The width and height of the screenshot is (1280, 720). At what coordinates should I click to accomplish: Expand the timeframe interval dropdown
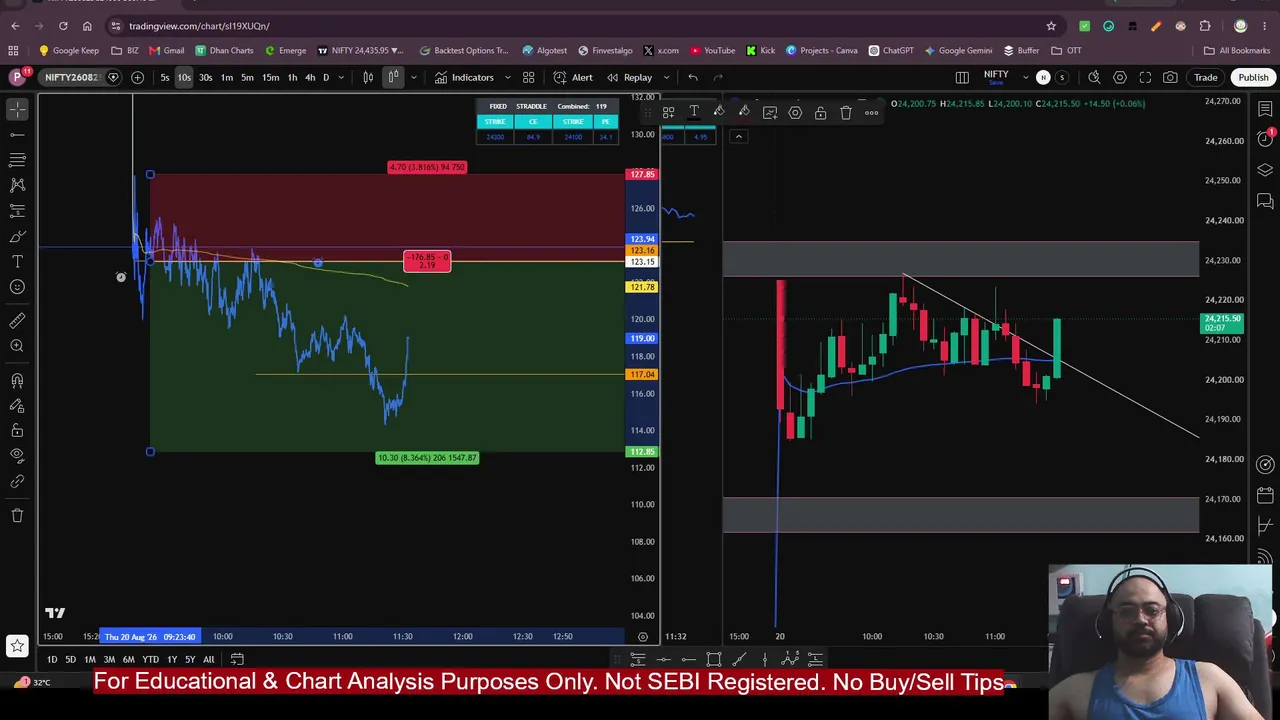point(341,77)
